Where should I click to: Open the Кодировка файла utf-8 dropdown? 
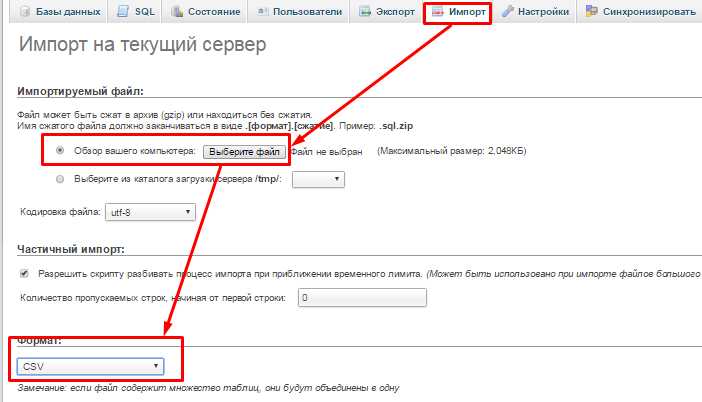point(150,212)
